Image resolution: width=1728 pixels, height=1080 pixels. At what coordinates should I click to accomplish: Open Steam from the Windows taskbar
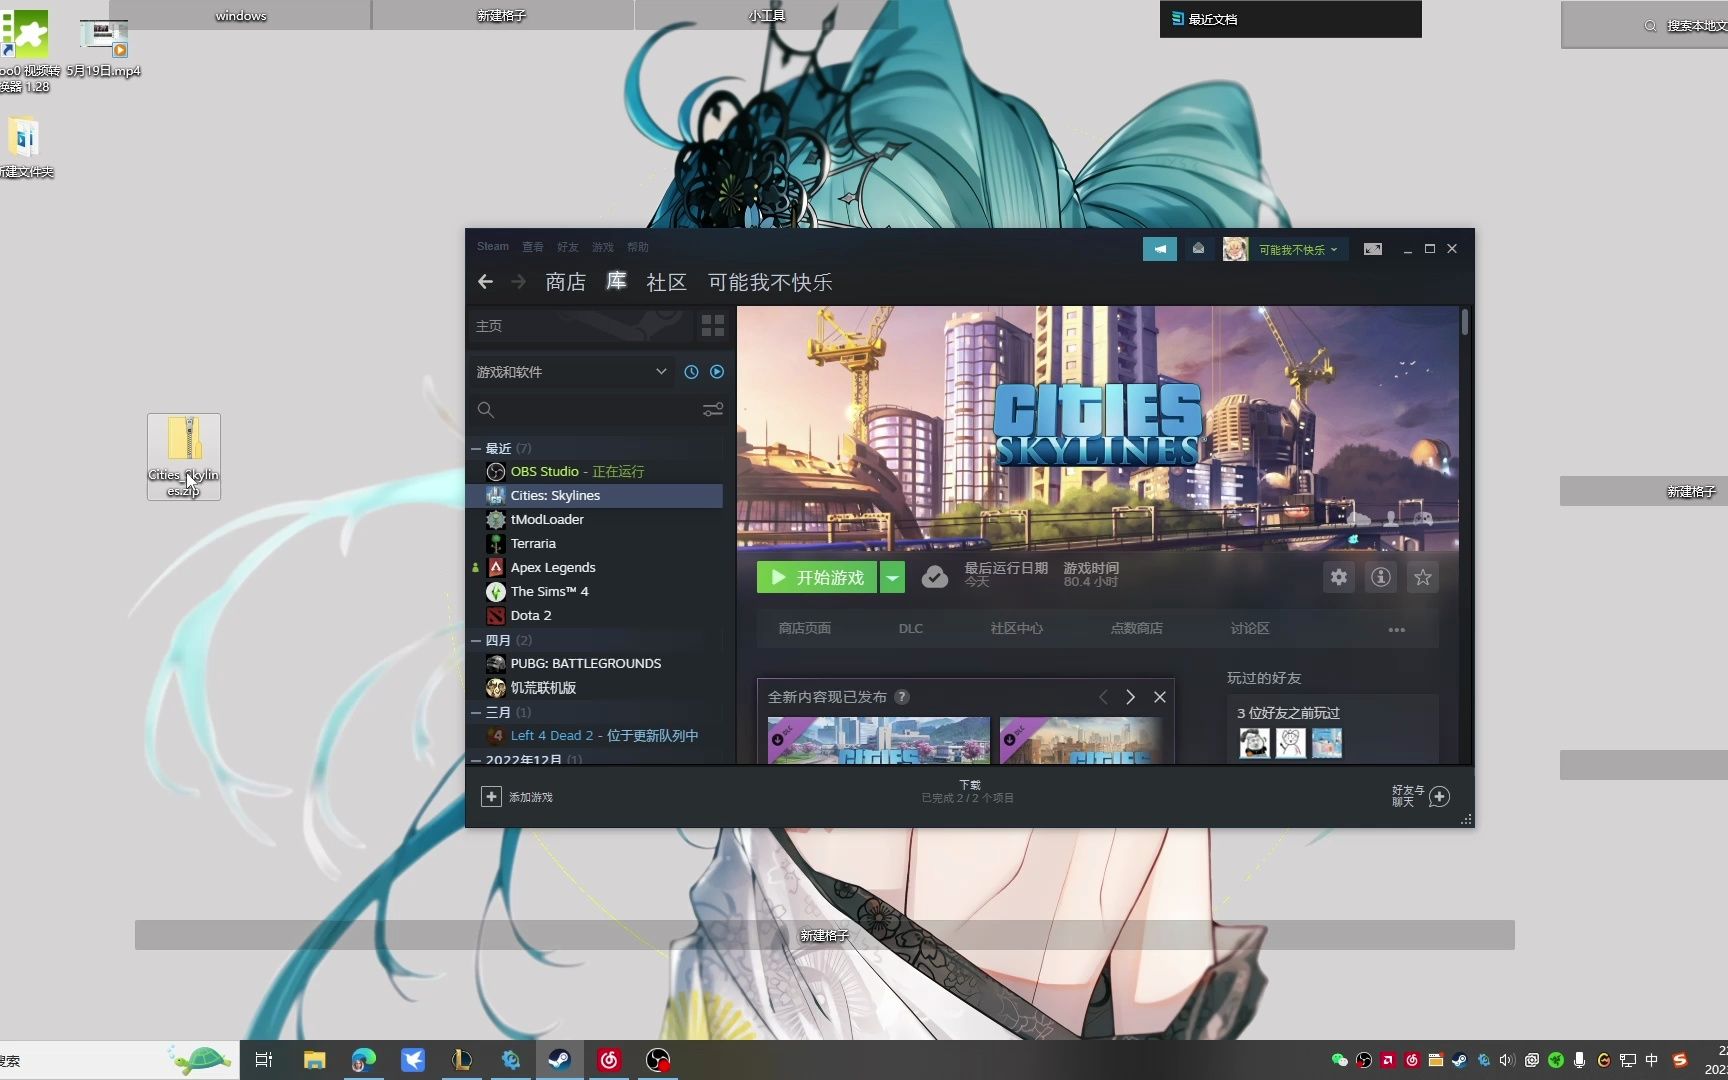coord(559,1060)
